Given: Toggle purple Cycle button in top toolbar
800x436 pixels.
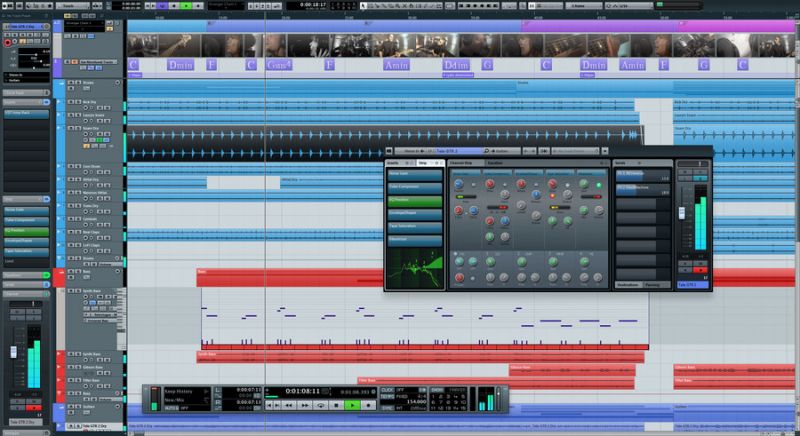Looking at the screenshot, I should pos(163,6).
